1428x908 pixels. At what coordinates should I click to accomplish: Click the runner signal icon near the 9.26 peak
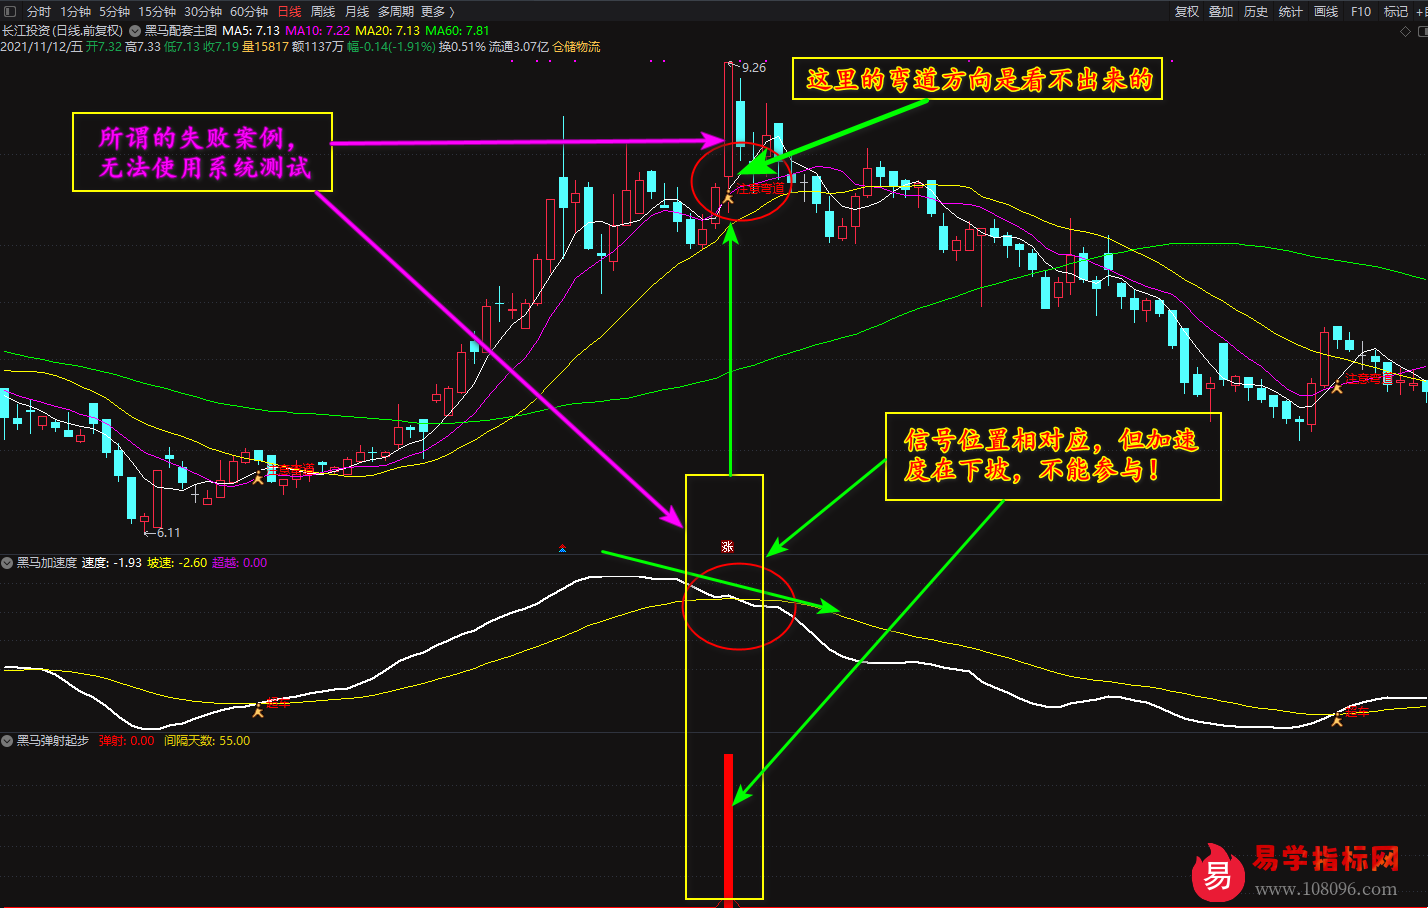pos(728,200)
